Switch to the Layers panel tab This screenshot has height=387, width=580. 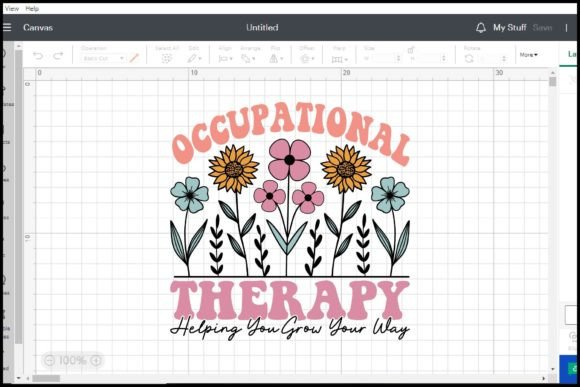[571, 54]
